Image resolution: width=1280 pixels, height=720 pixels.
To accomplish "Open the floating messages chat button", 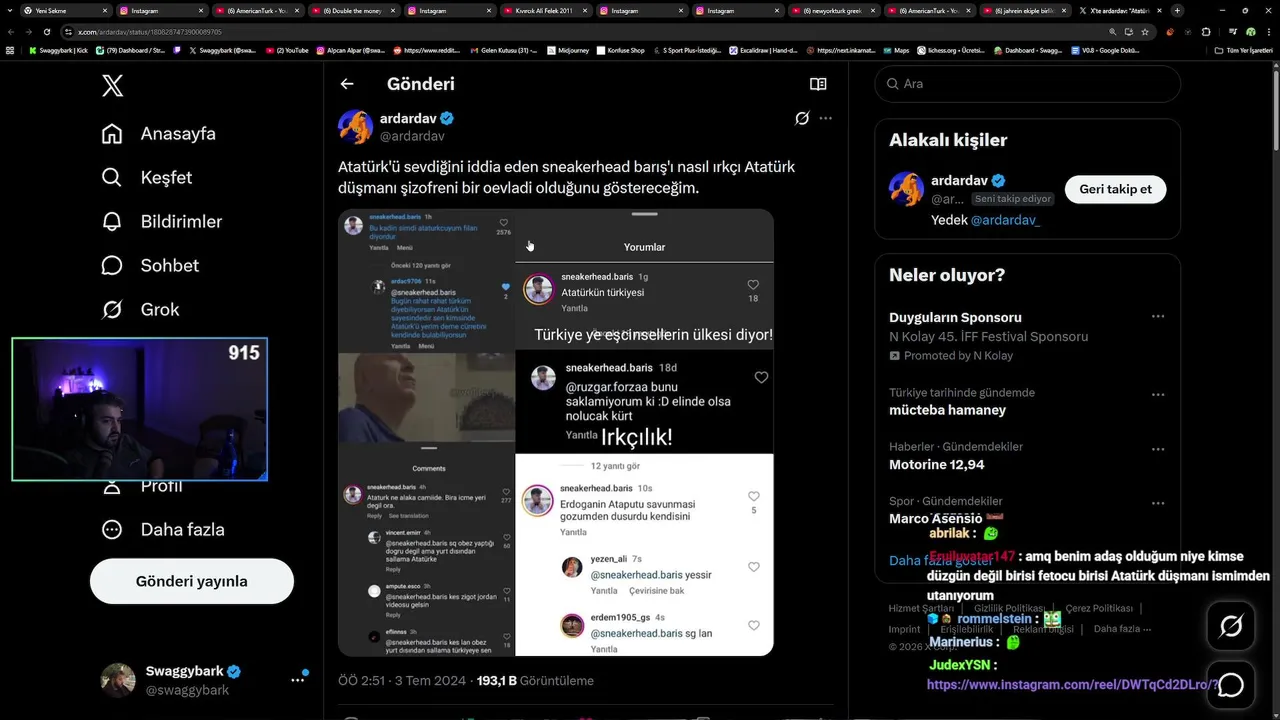I will tap(1231, 685).
